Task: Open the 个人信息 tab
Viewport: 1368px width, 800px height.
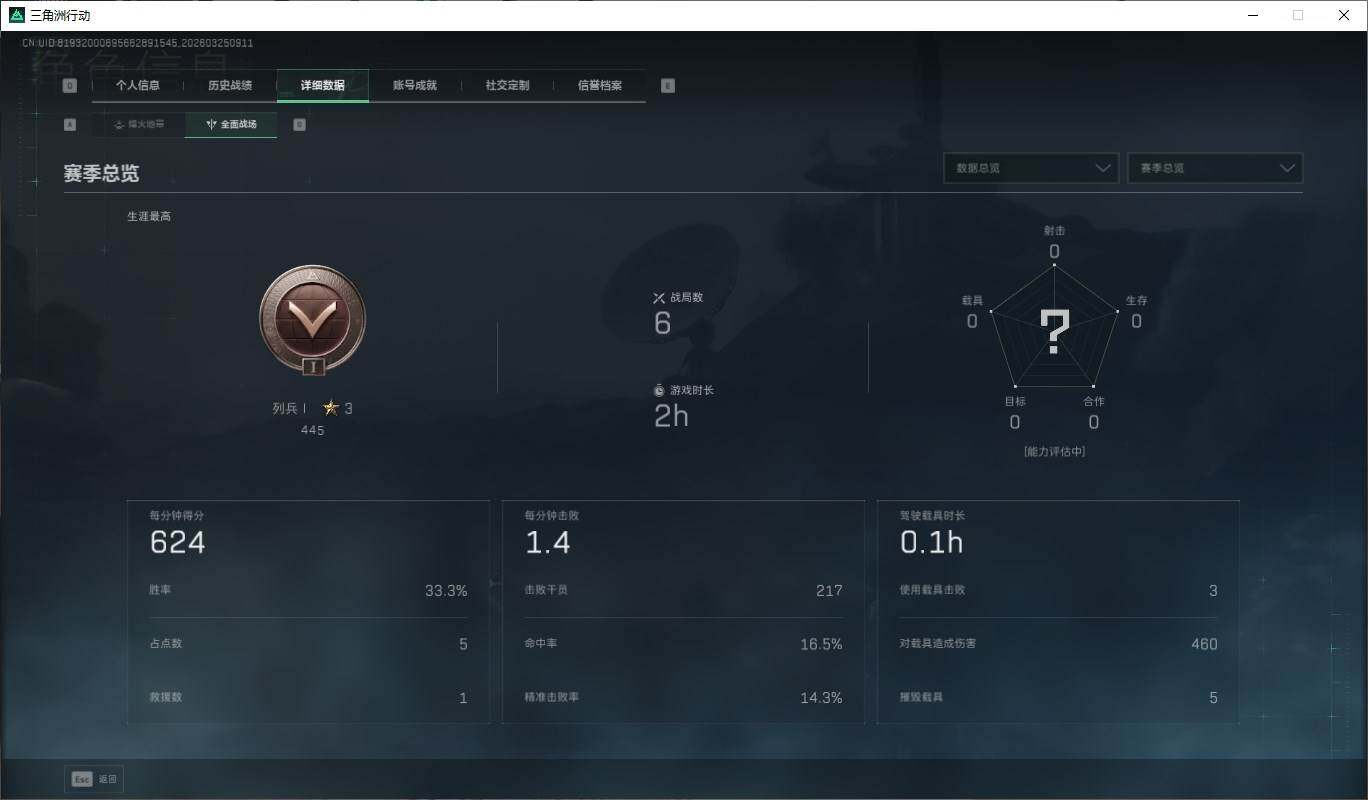Action: [138, 85]
